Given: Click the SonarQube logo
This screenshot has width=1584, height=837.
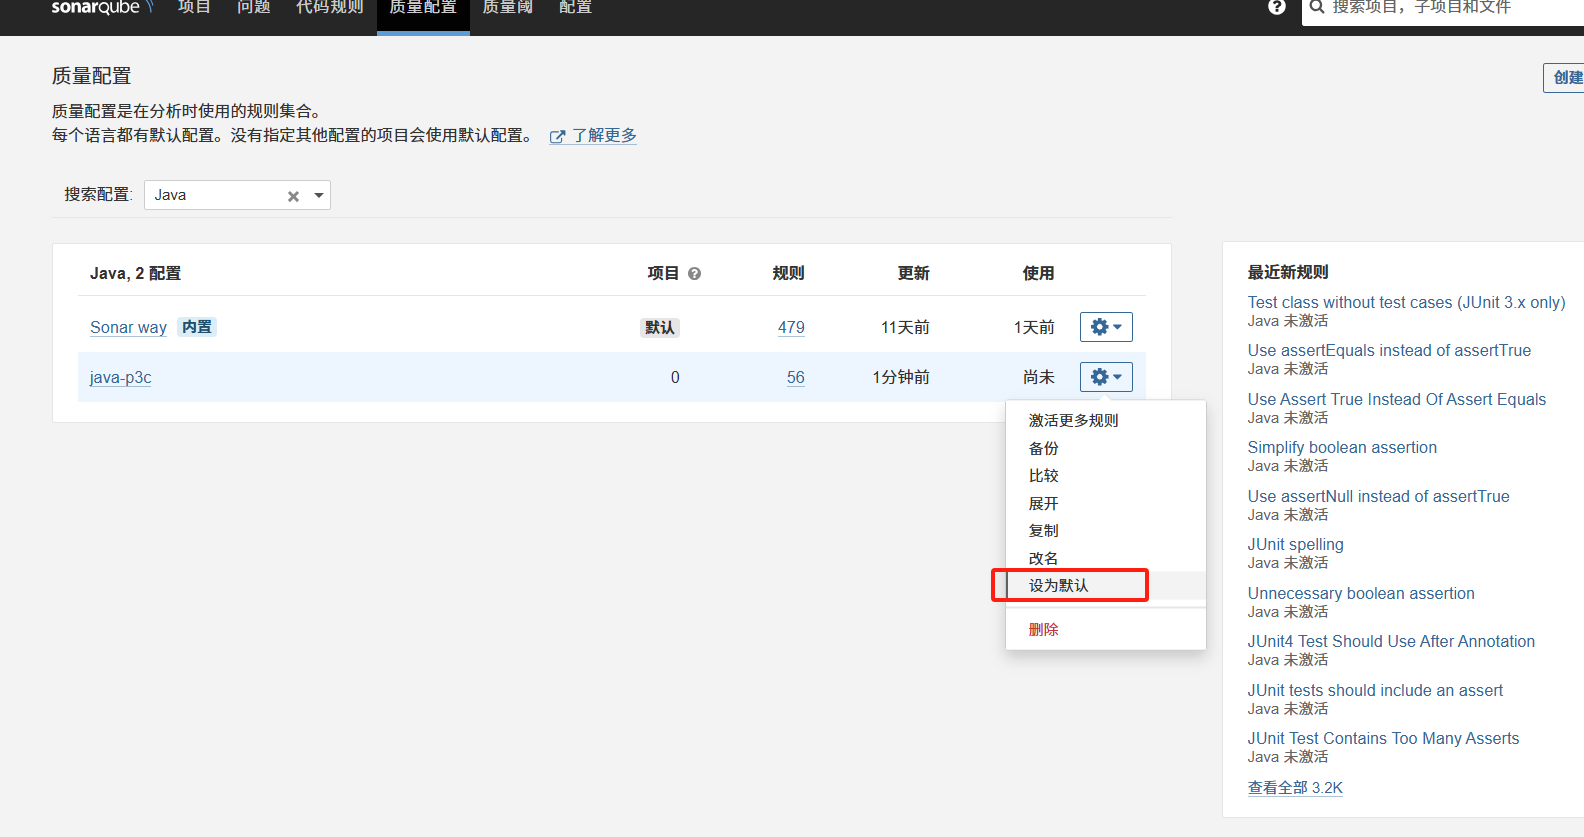Looking at the screenshot, I should tap(101, 7).
